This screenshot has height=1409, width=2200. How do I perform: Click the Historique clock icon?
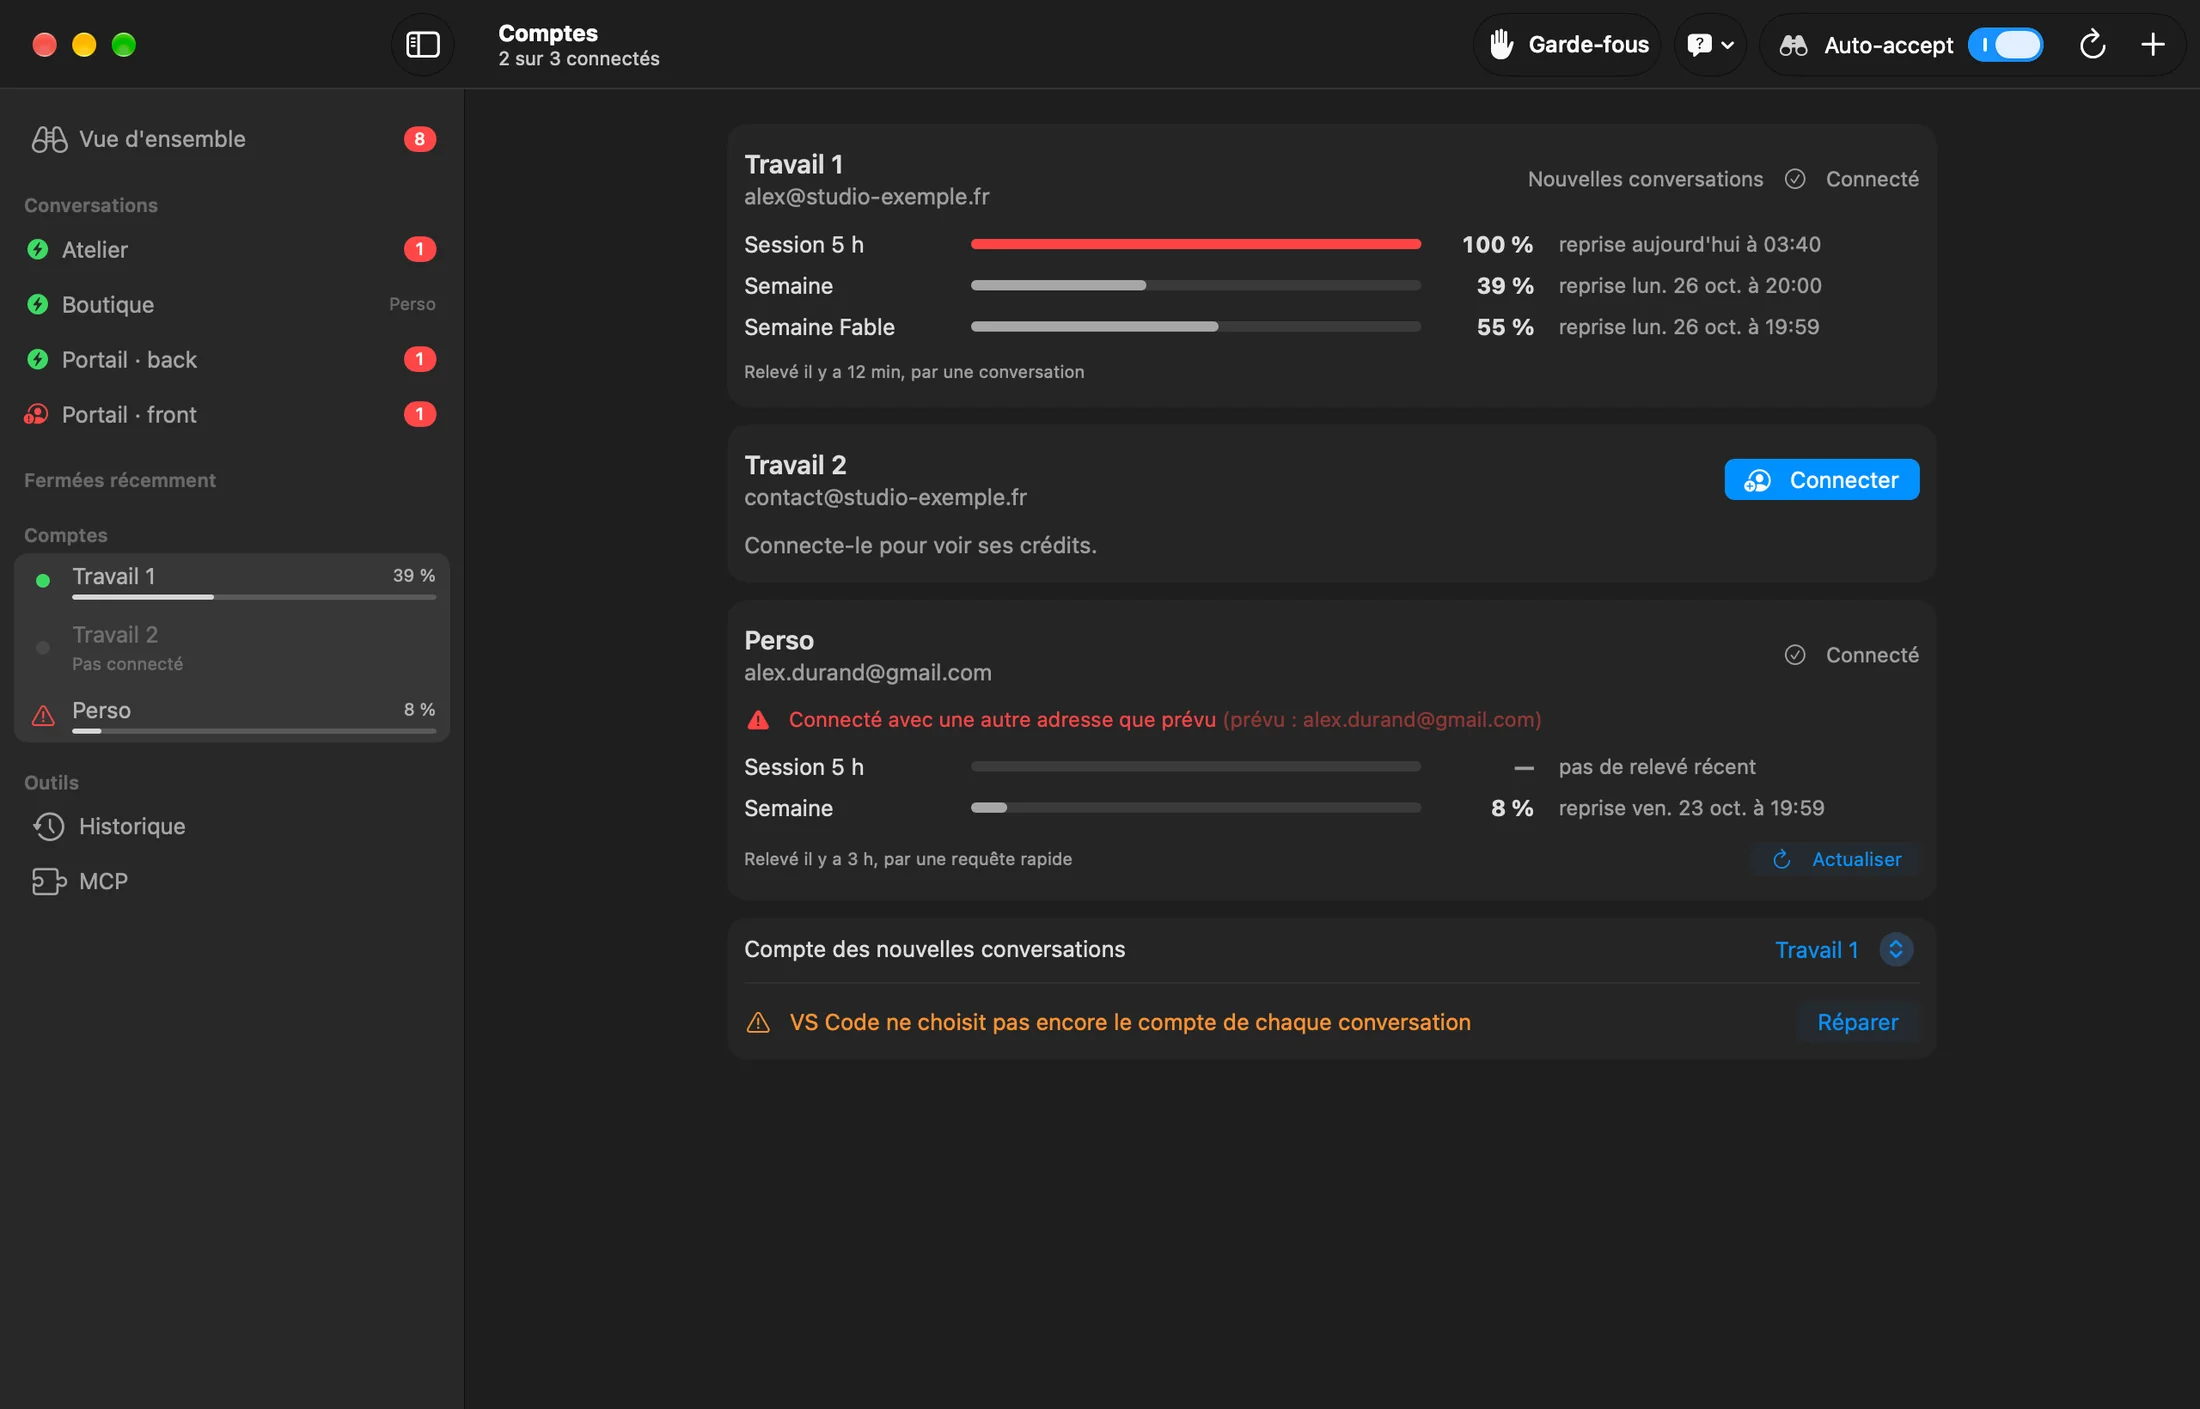click(x=49, y=826)
